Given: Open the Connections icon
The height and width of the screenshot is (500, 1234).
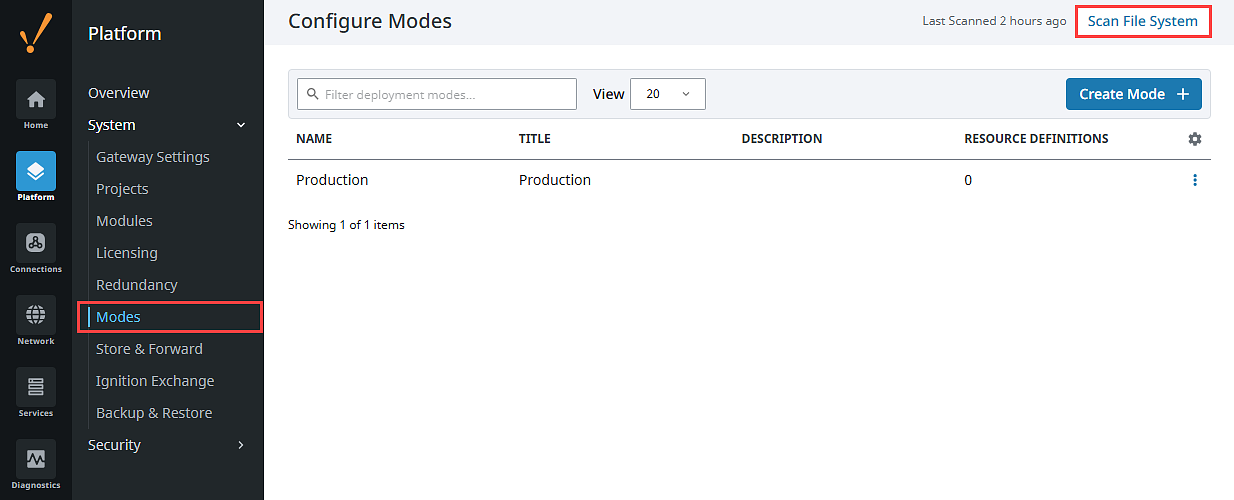Looking at the screenshot, I should [36, 243].
